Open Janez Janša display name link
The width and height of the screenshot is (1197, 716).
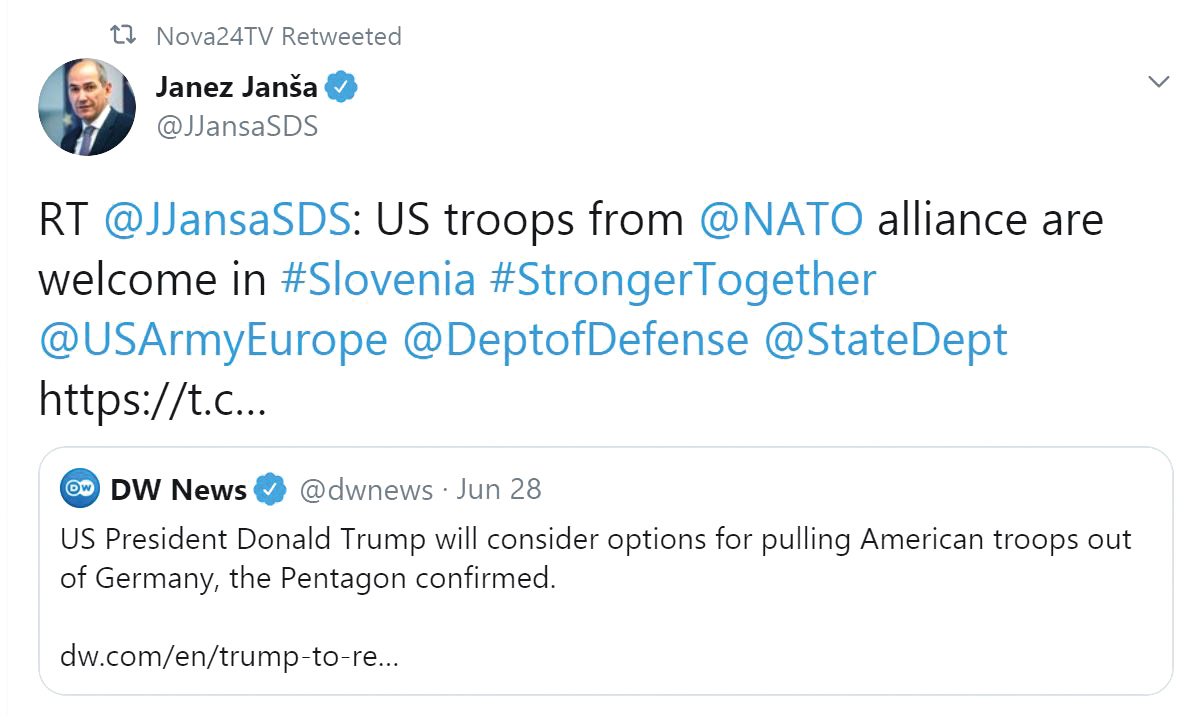tap(236, 87)
